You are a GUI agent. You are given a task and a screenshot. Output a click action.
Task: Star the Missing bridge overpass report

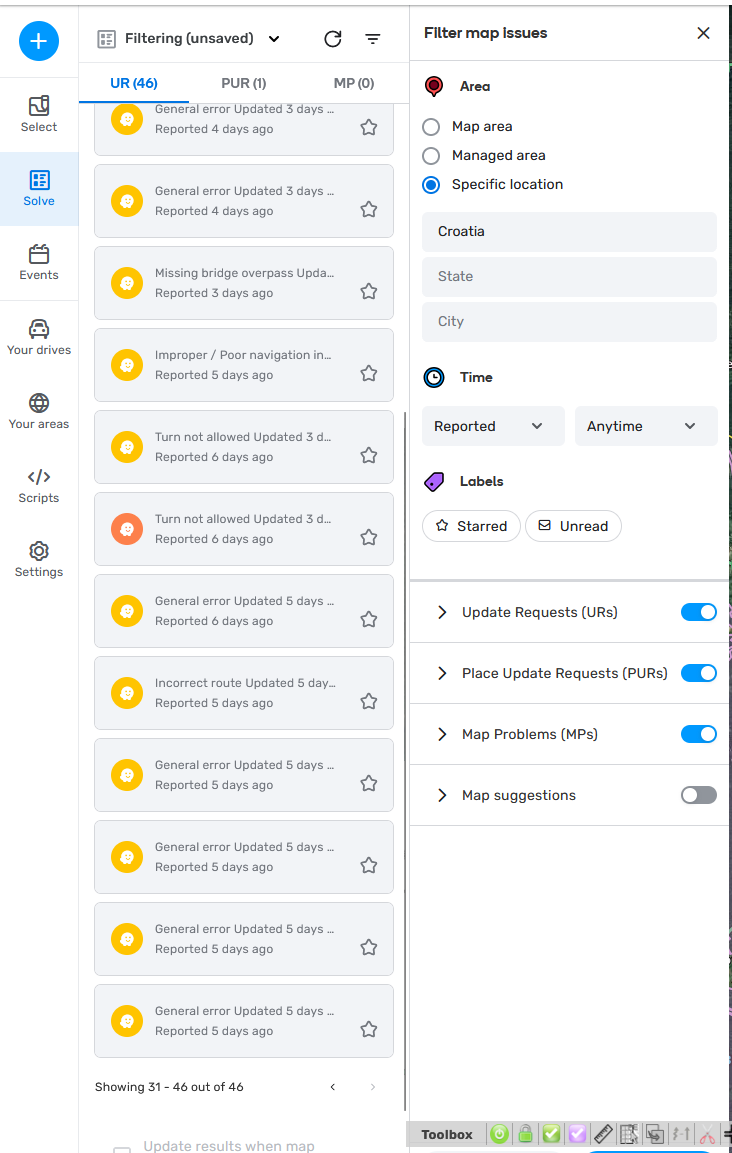tap(369, 291)
